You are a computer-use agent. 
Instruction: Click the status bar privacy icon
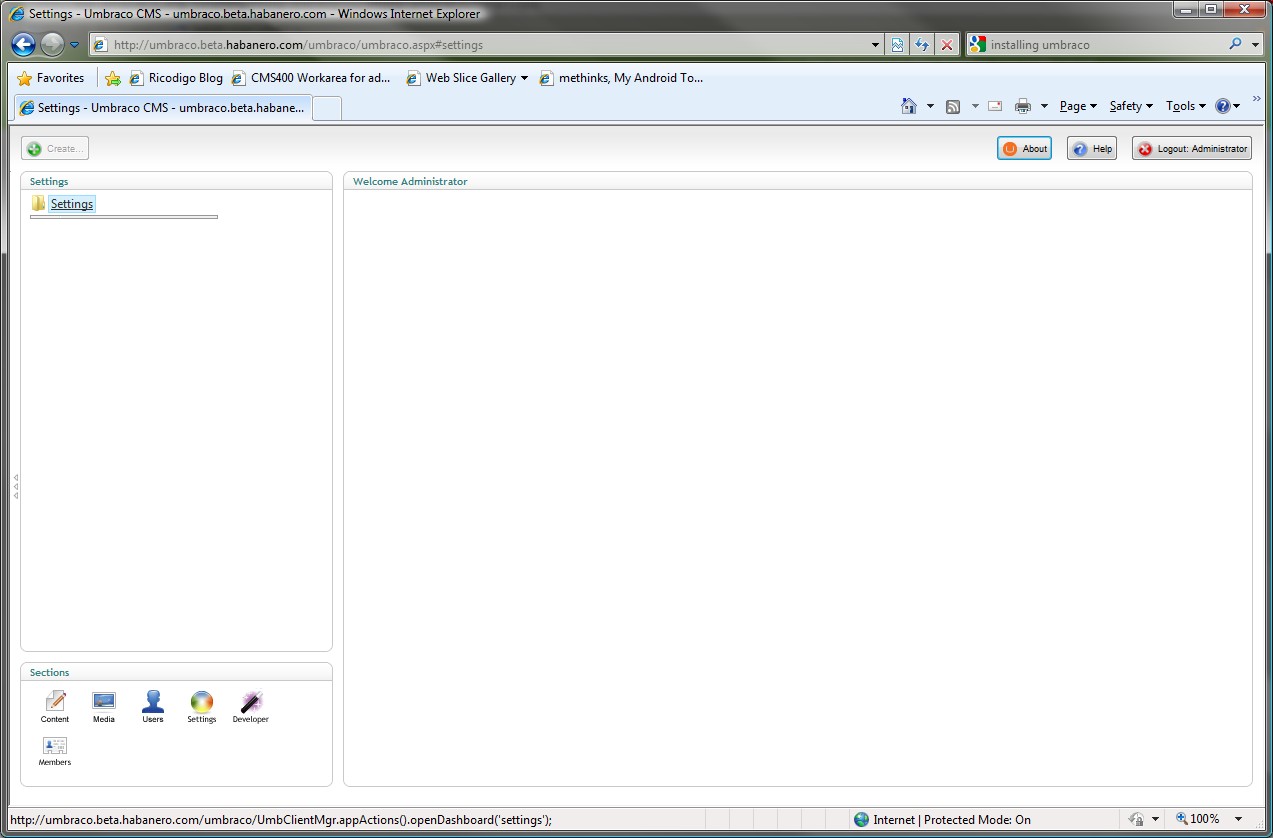click(1136, 819)
